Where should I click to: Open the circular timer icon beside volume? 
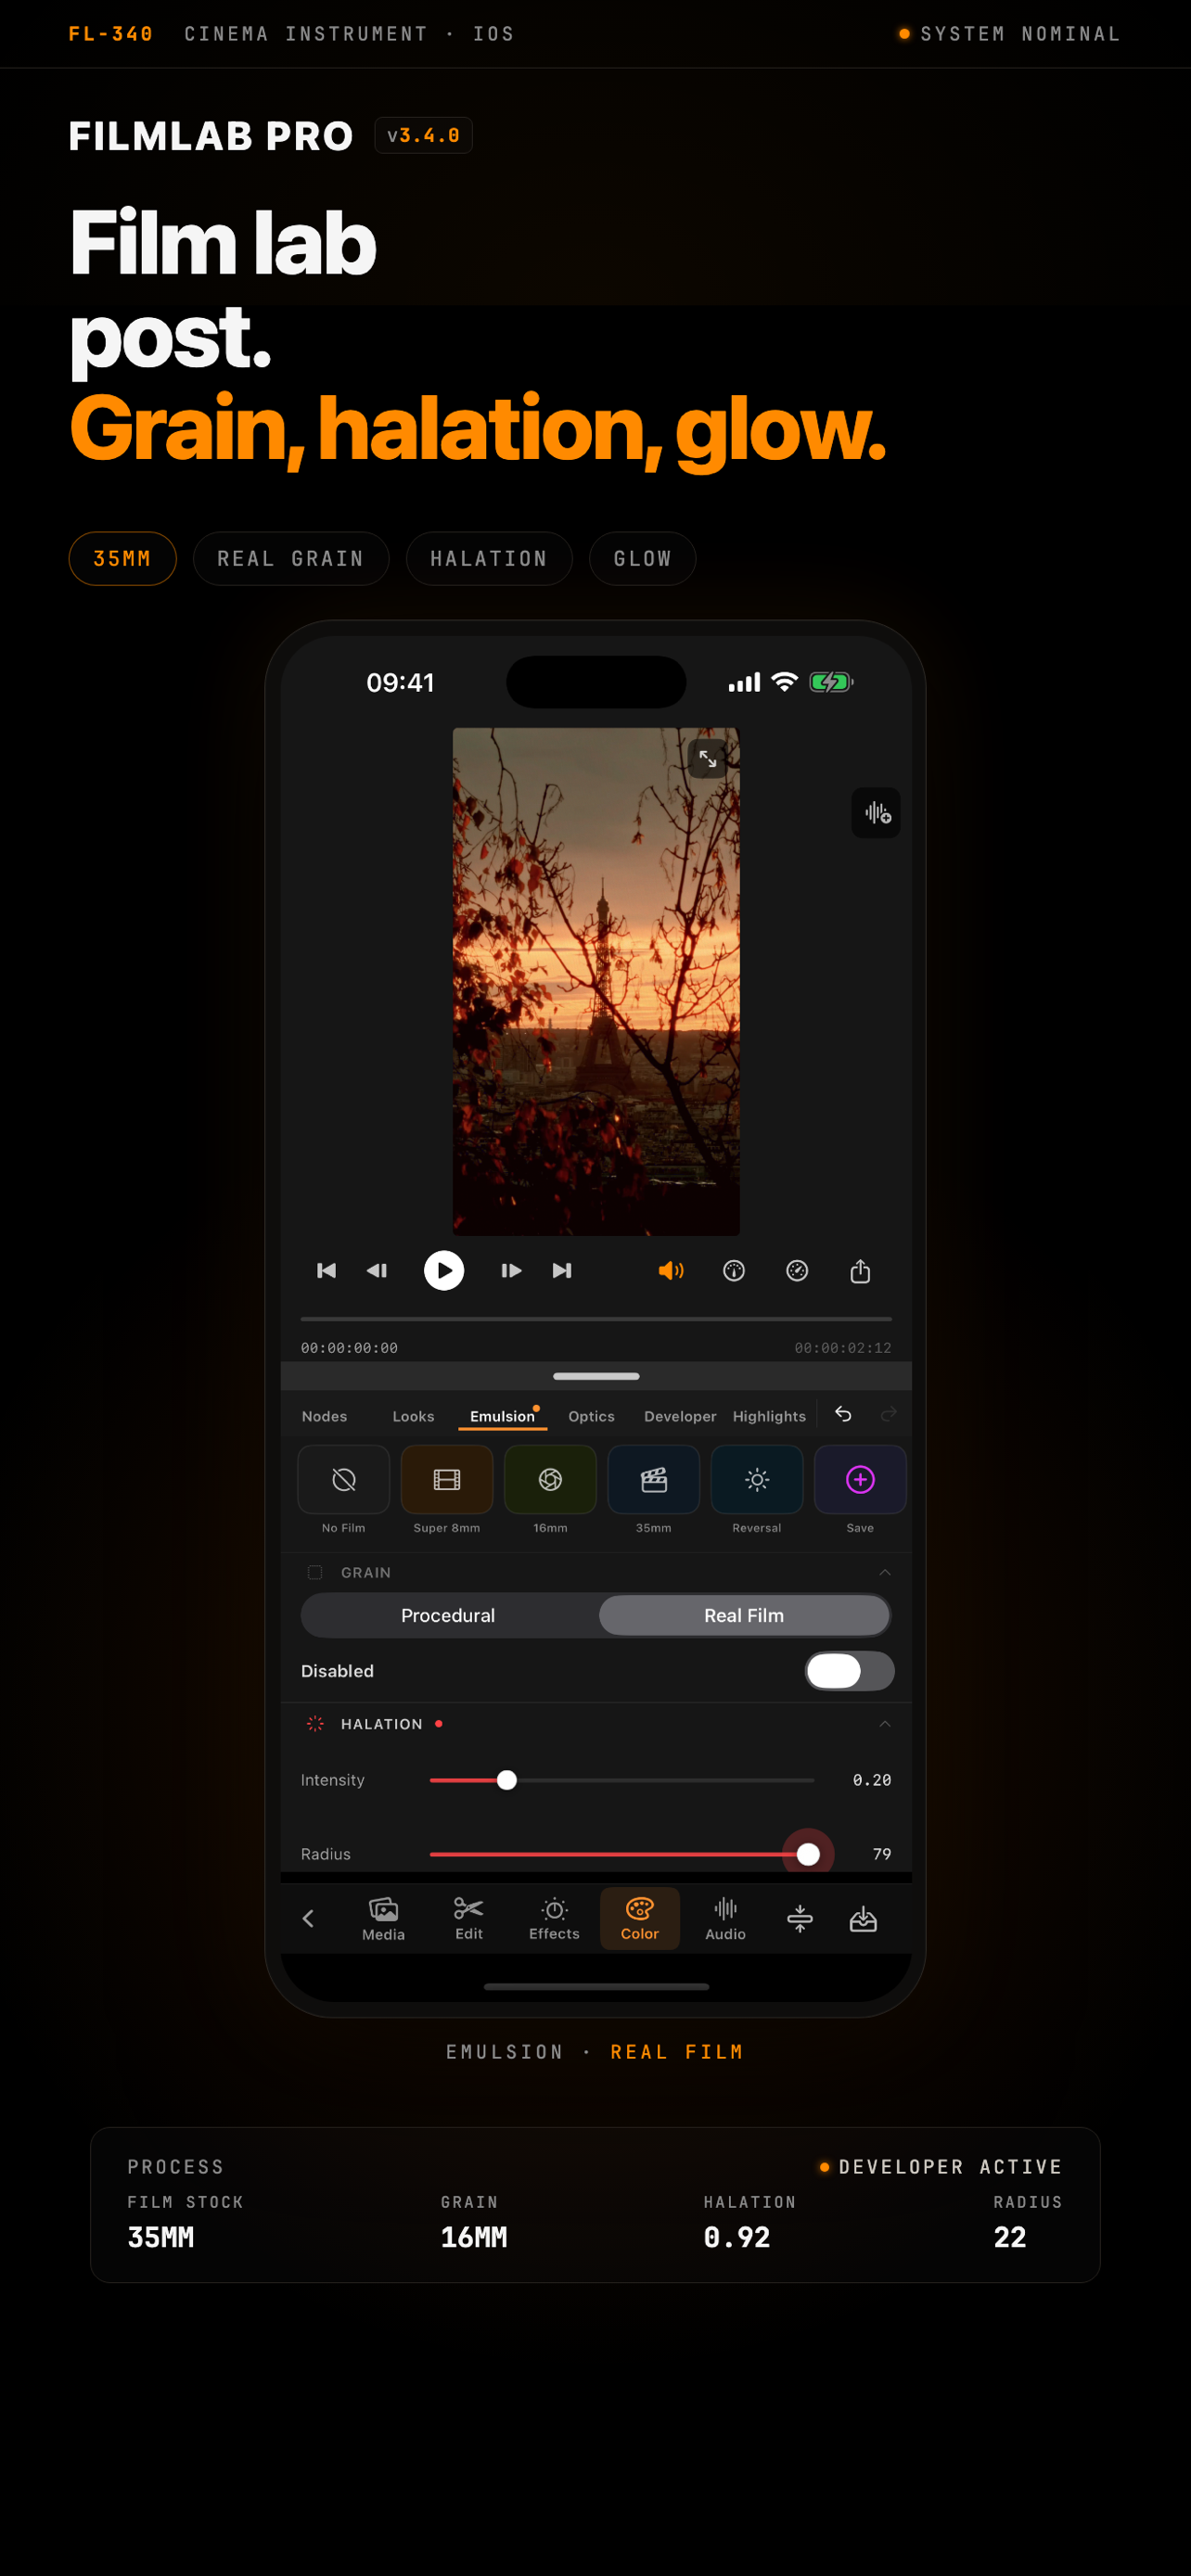point(734,1270)
